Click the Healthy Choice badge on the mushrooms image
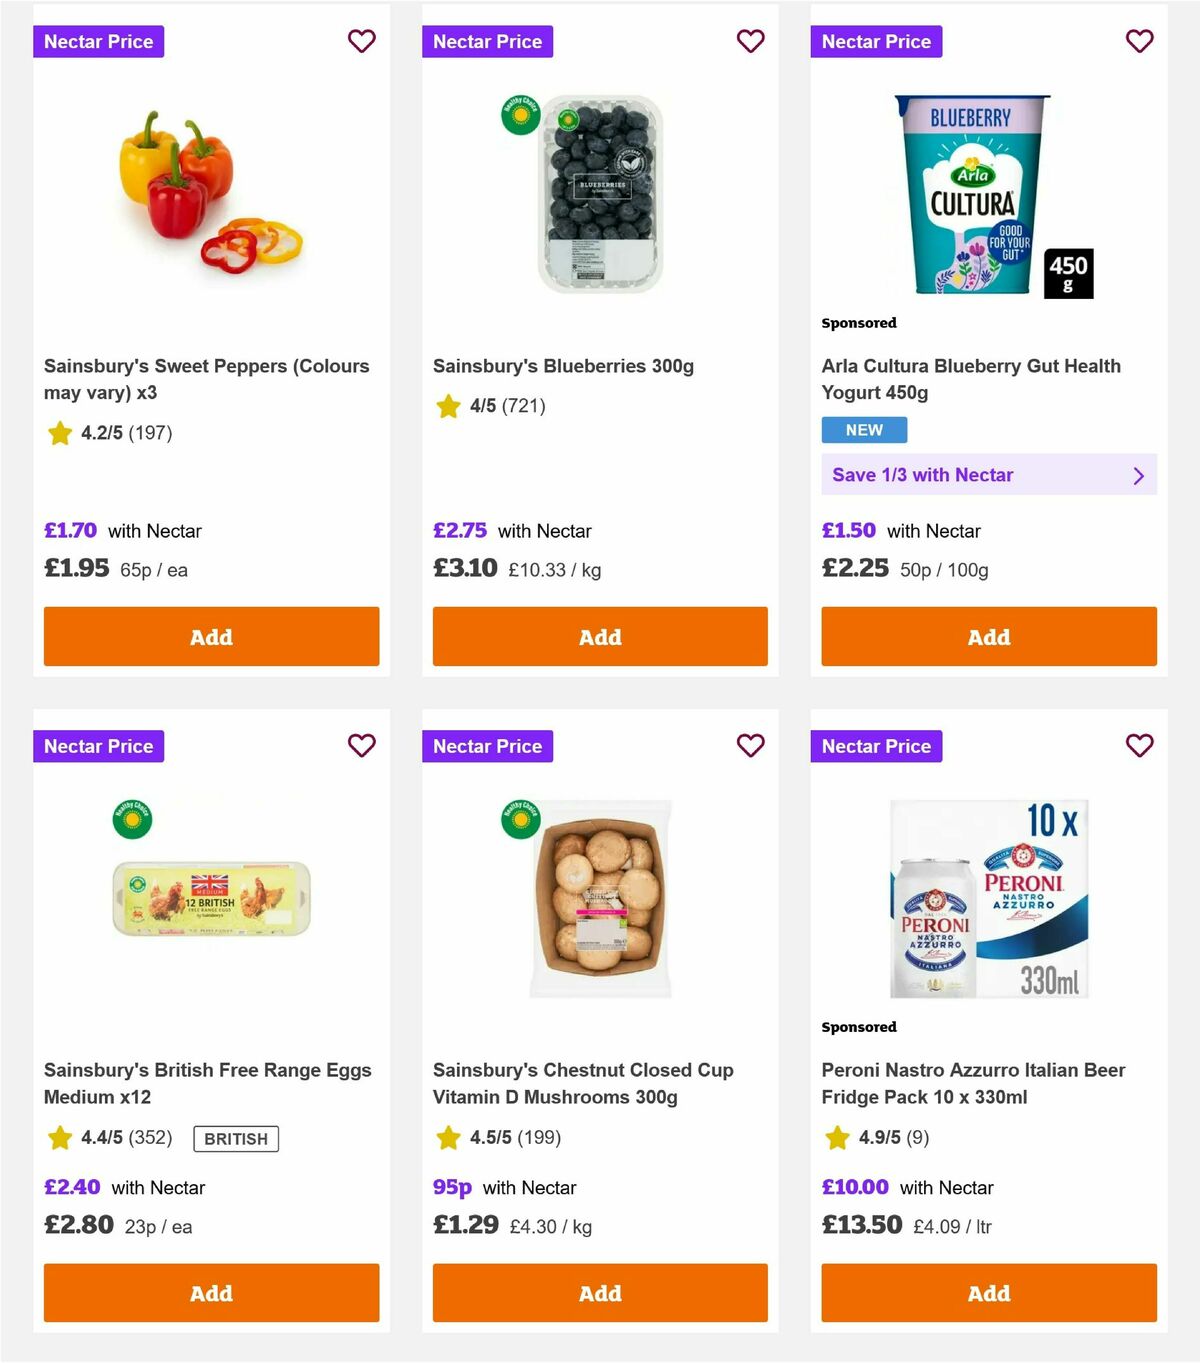This screenshot has height=1363, width=1200. click(521, 820)
